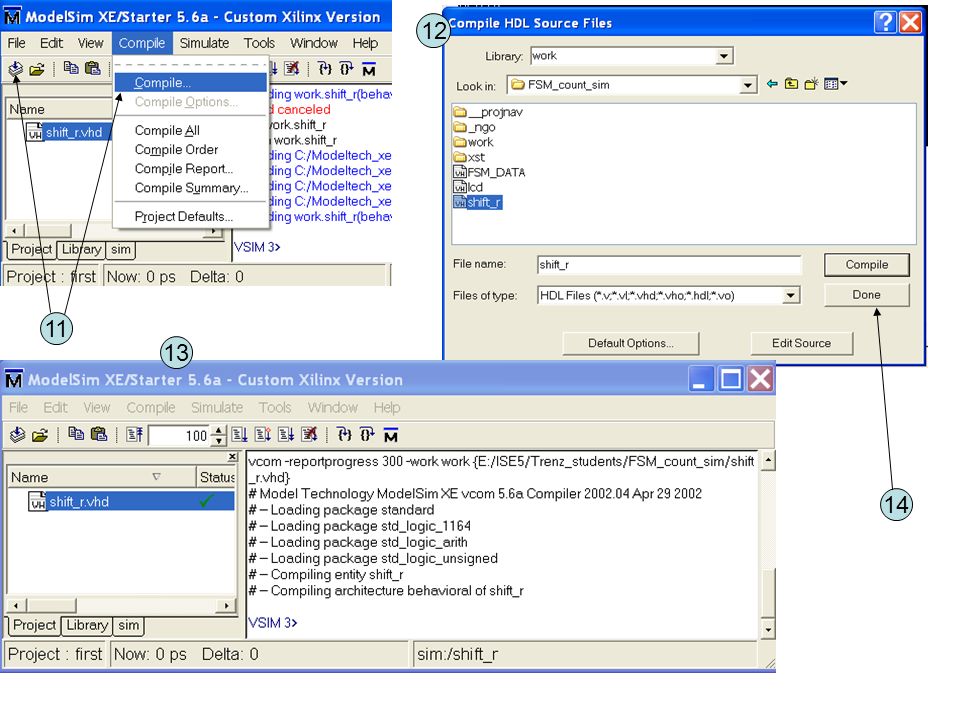Select the __projnav folder in dialog
960x720 pixels.
point(488,112)
